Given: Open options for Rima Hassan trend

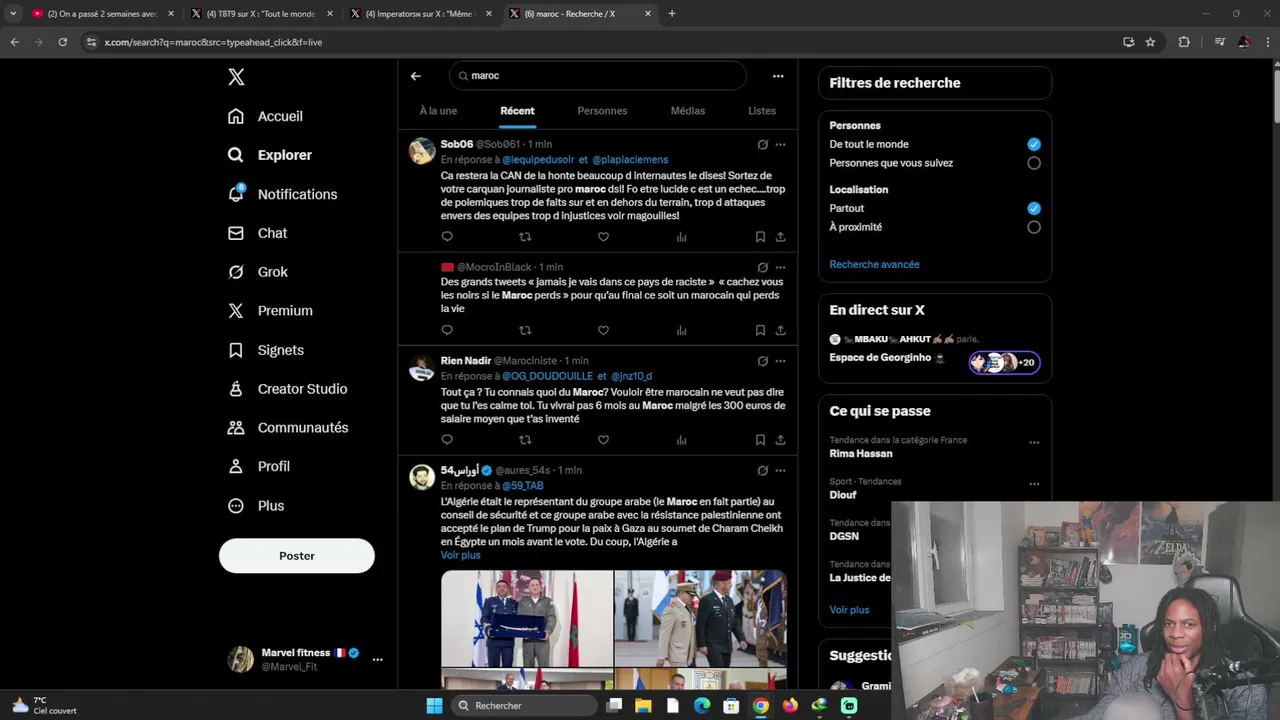Looking at the screenshot, I should [x=1034, y=442].
